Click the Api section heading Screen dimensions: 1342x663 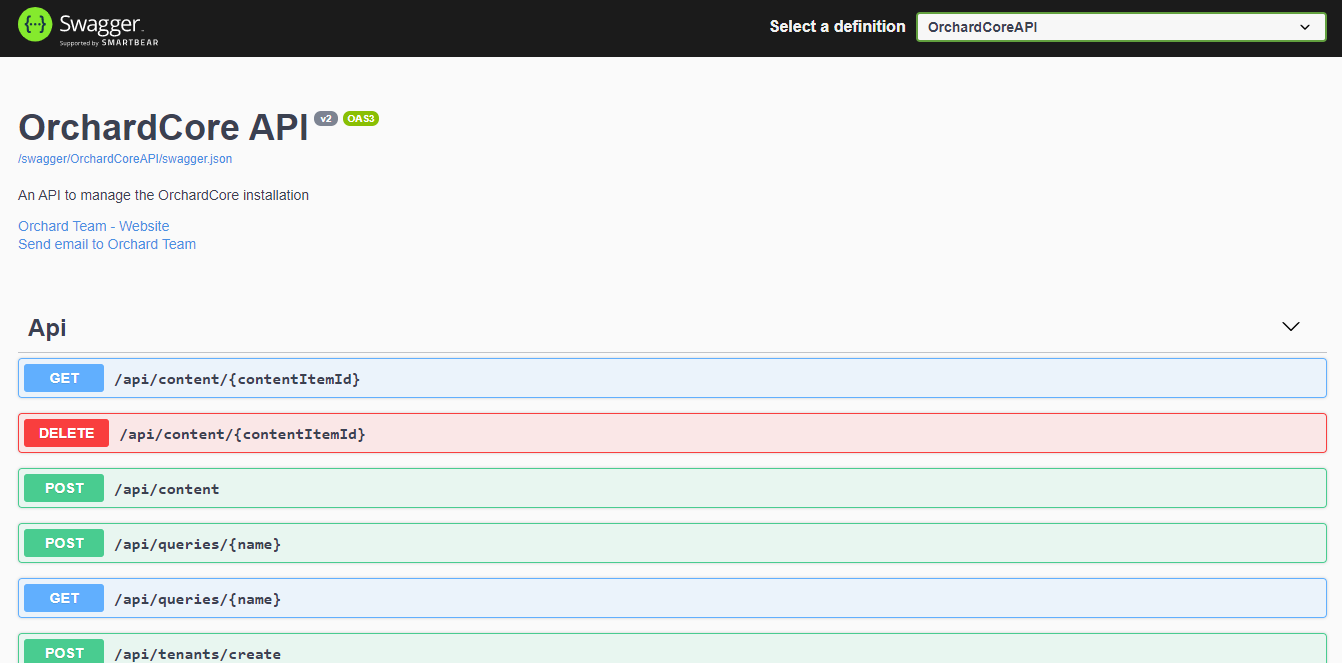pyautogui.click(x=47, y=328)
